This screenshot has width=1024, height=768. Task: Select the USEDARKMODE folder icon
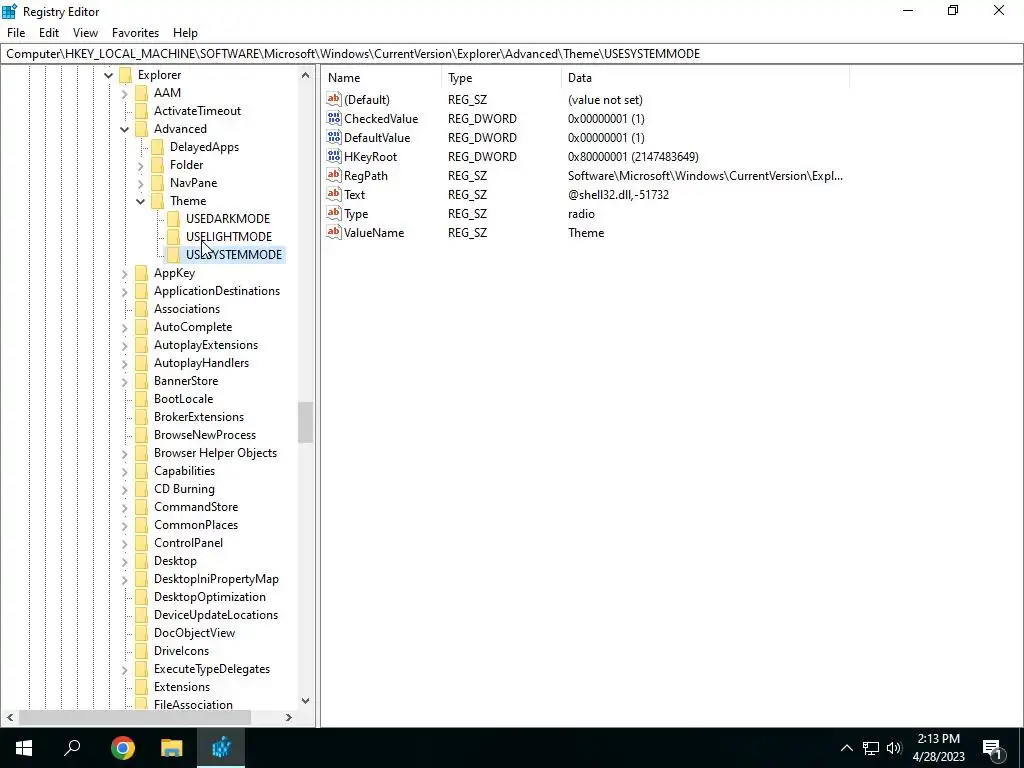pyautogui.click(x=174, y=219)
